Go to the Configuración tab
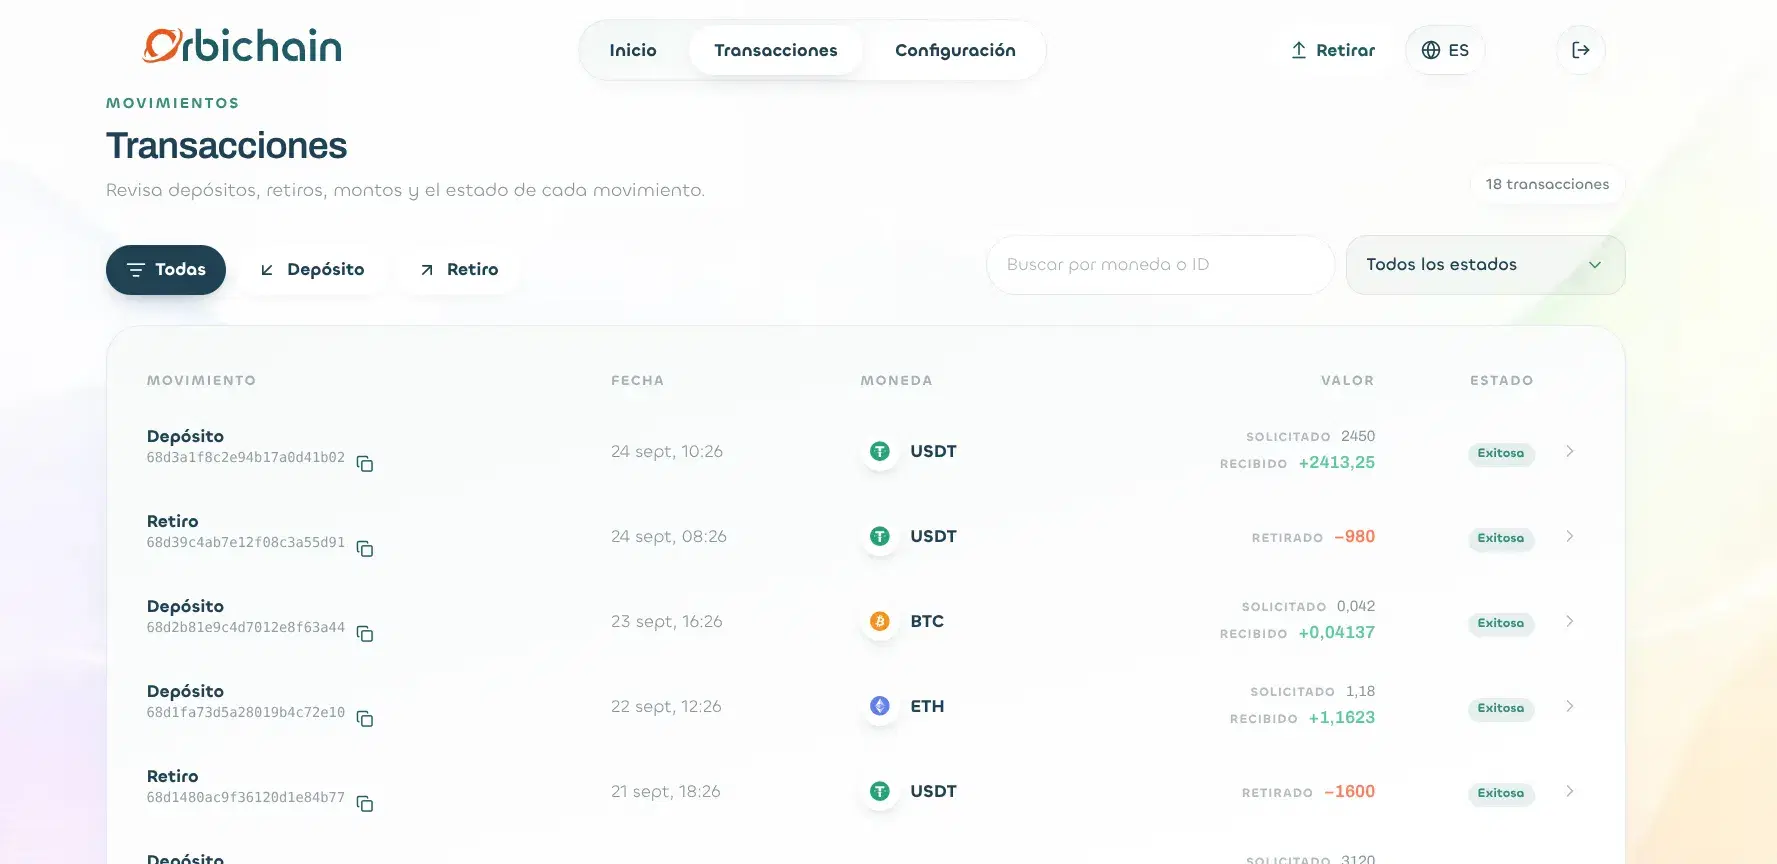This screenshot has height=864, width=1777. [x=955, y=50]
